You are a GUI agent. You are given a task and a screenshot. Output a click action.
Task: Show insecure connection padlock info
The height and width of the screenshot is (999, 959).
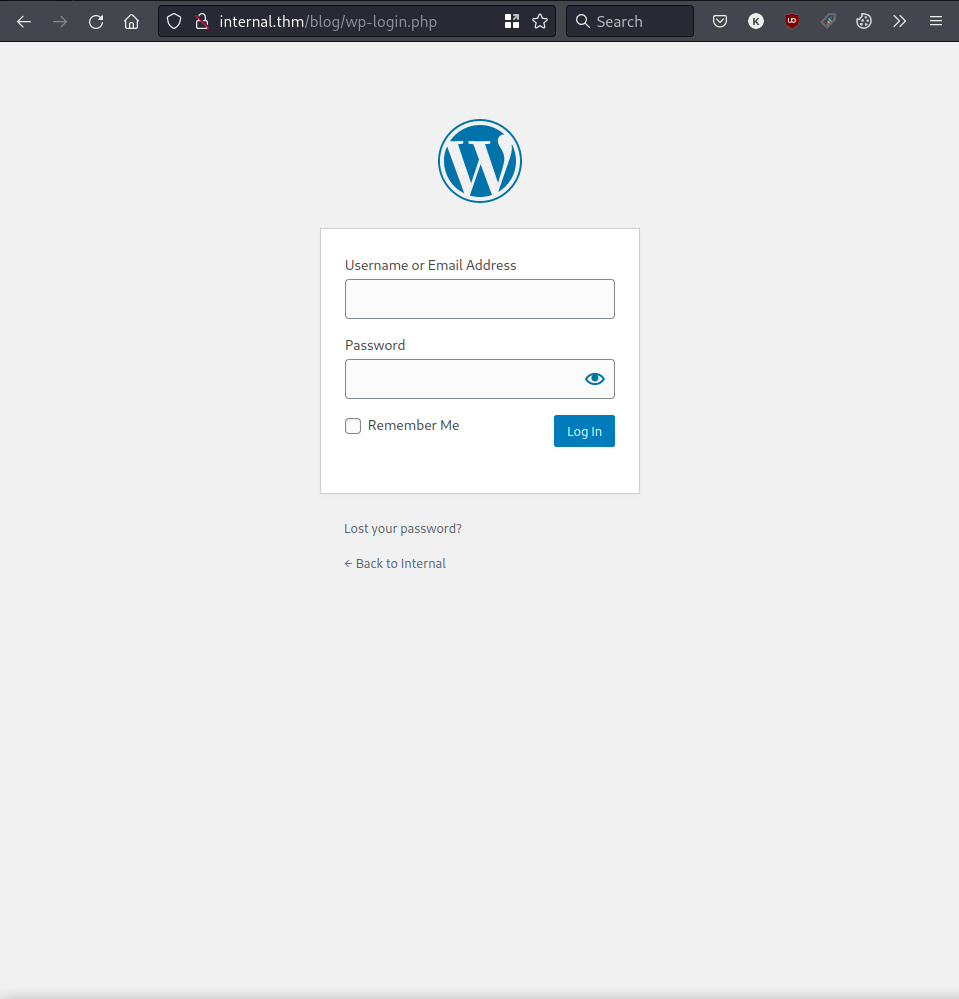pyautogui.click(x=202, y=22)
